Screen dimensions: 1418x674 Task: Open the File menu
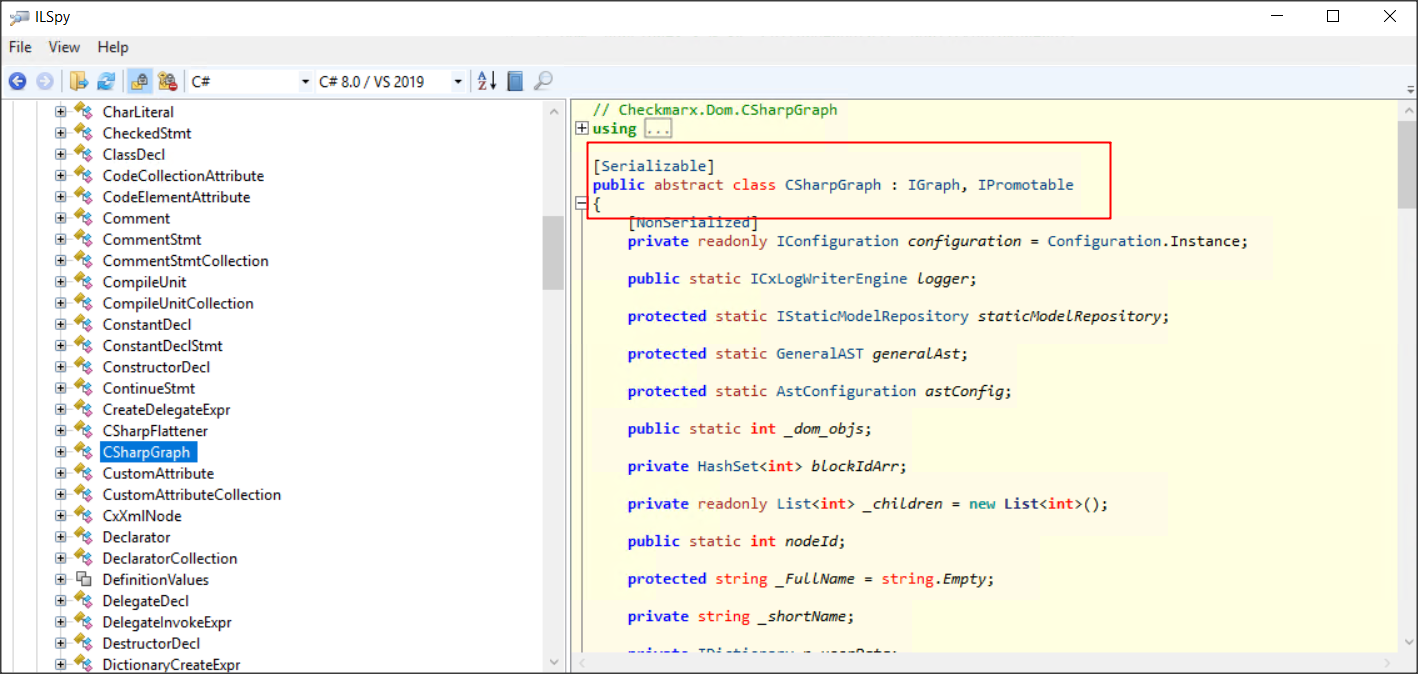coord(19,47)
